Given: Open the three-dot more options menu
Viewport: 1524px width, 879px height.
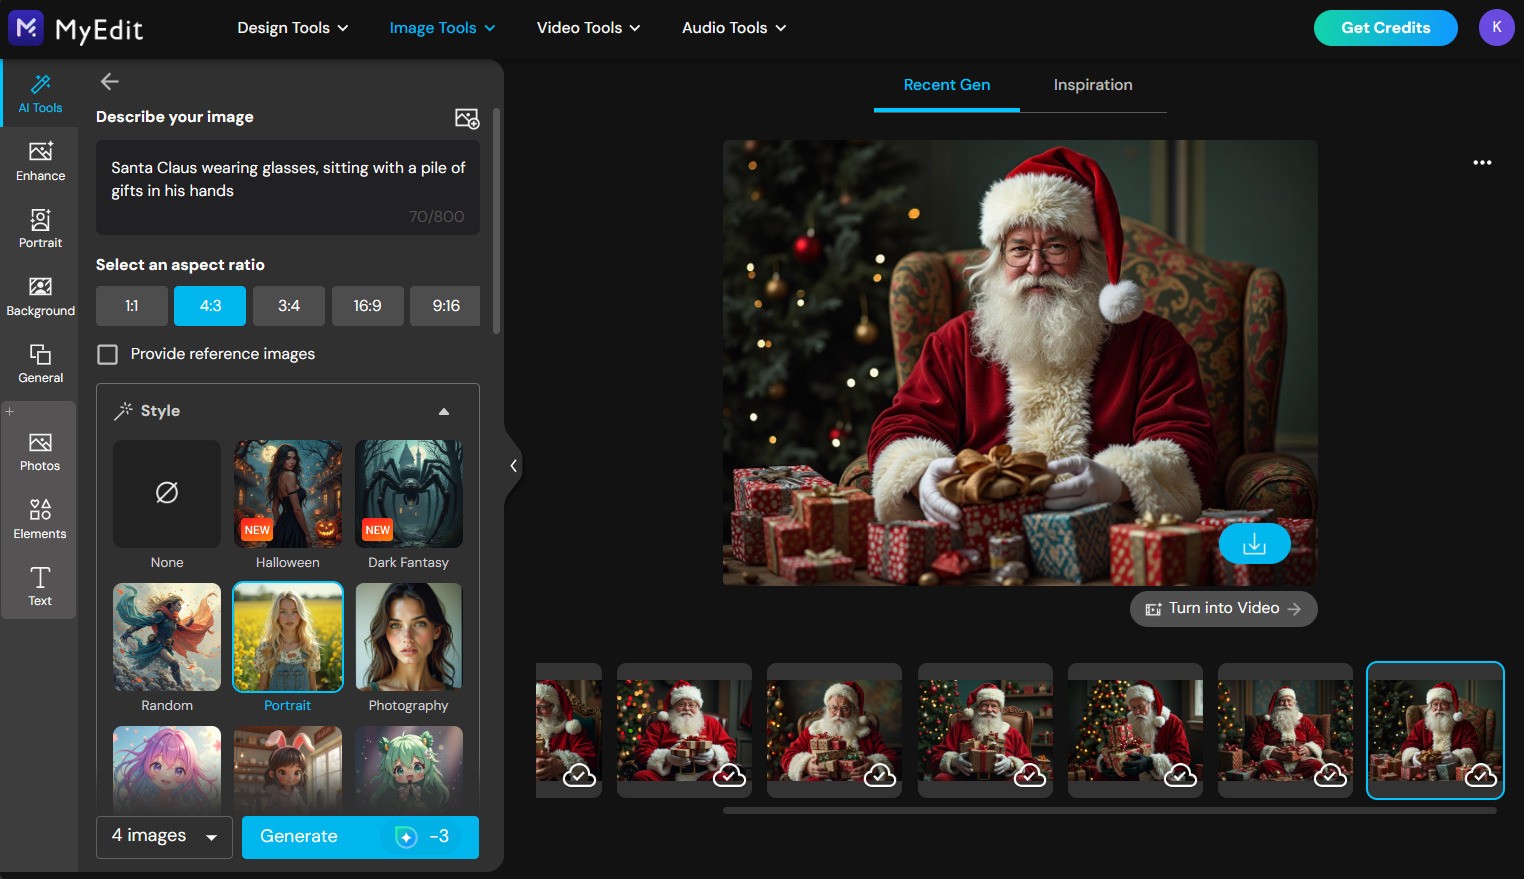Looking at the screenshot, I should coord(1482,162).
